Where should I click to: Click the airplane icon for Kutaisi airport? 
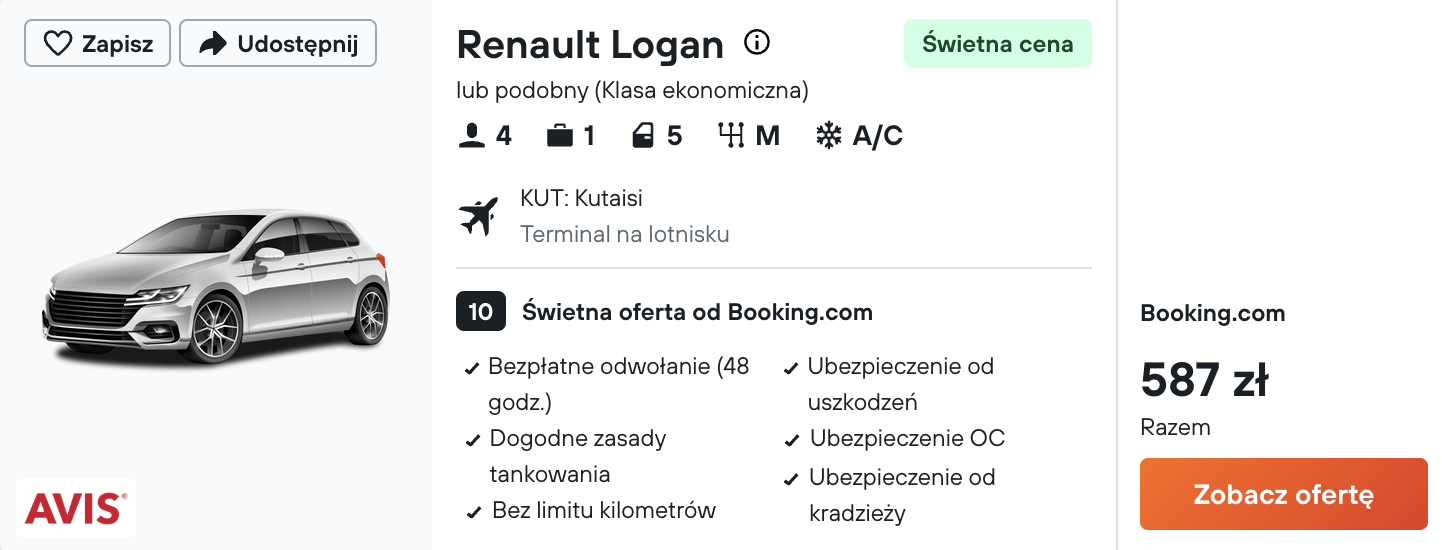[x=478, y=217]
